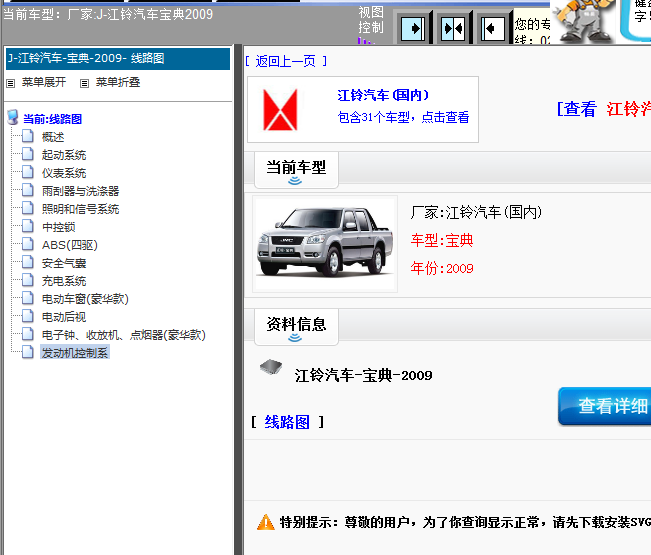651x555 pixels.
Task: Click 包含31个车型，点击查看 link
Action: coord(404,117)
